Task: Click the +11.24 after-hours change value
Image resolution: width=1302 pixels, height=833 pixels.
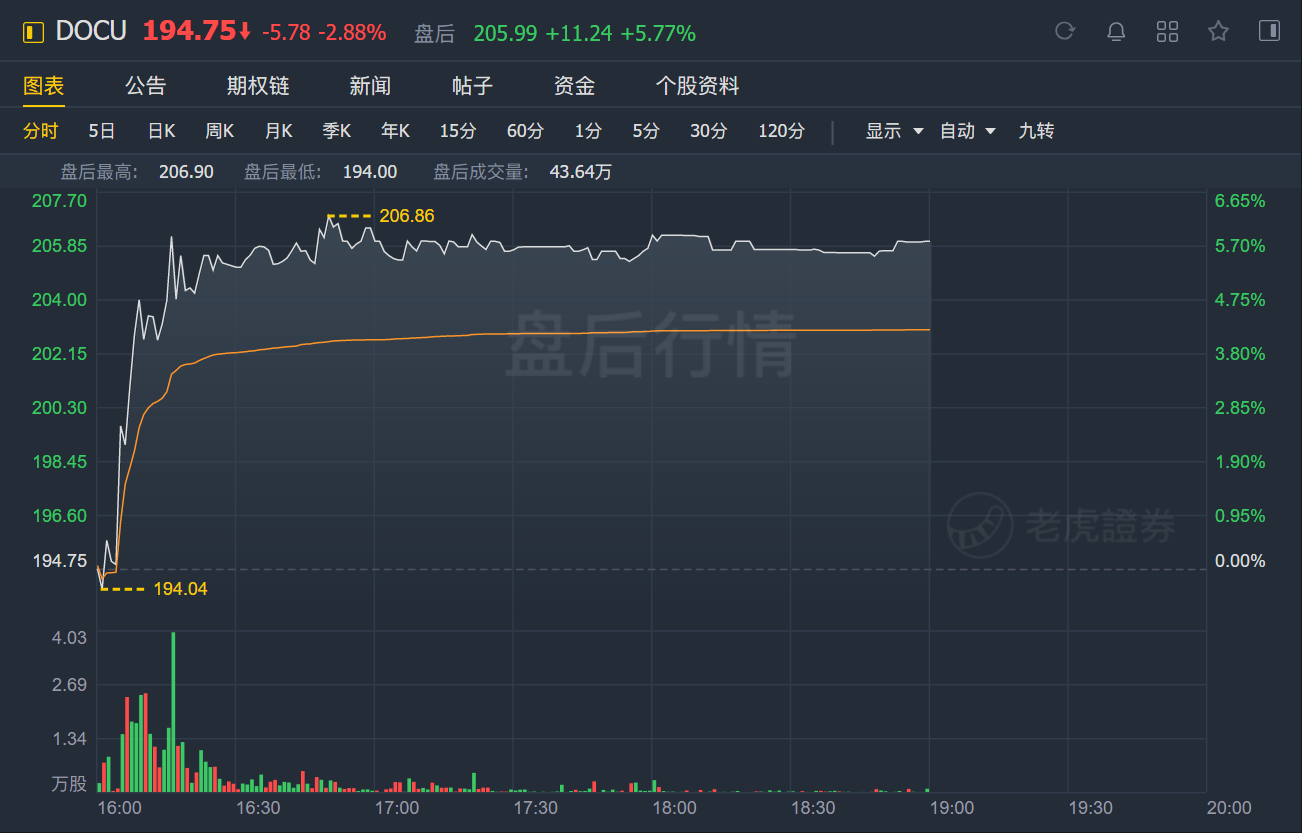Action: [578, 33]
